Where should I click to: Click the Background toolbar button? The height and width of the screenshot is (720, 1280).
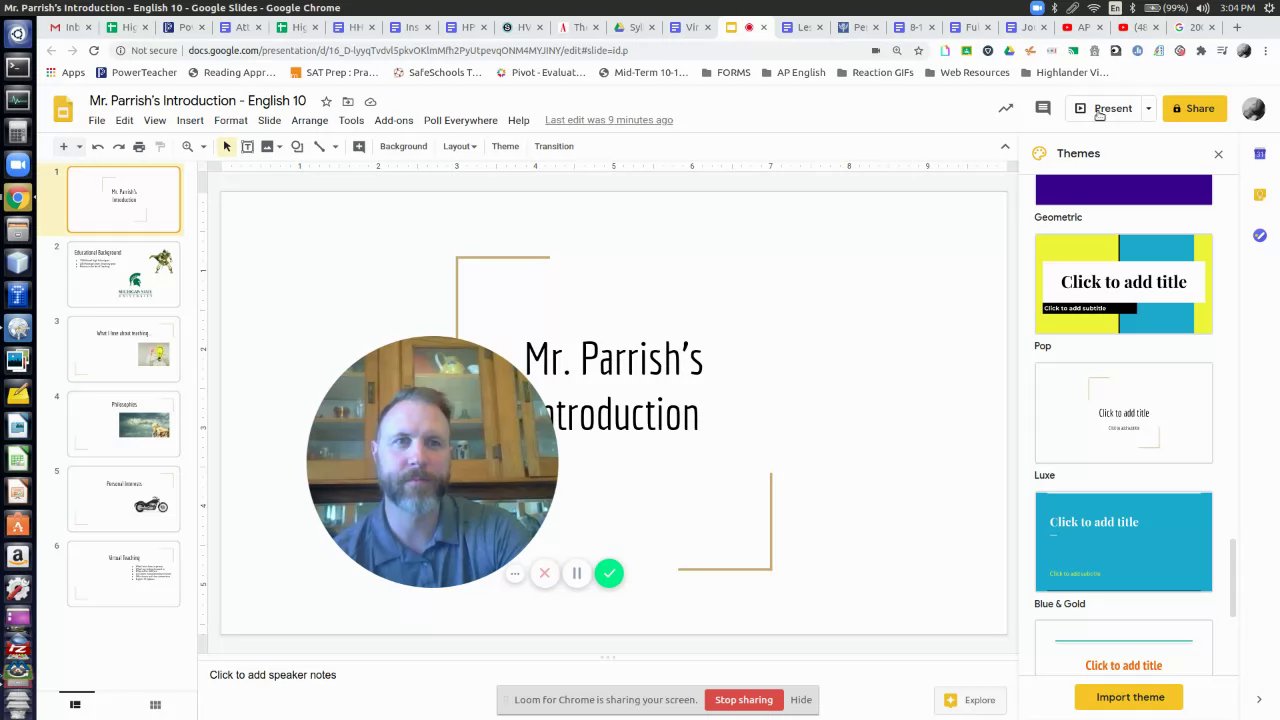tap(403, 147)
